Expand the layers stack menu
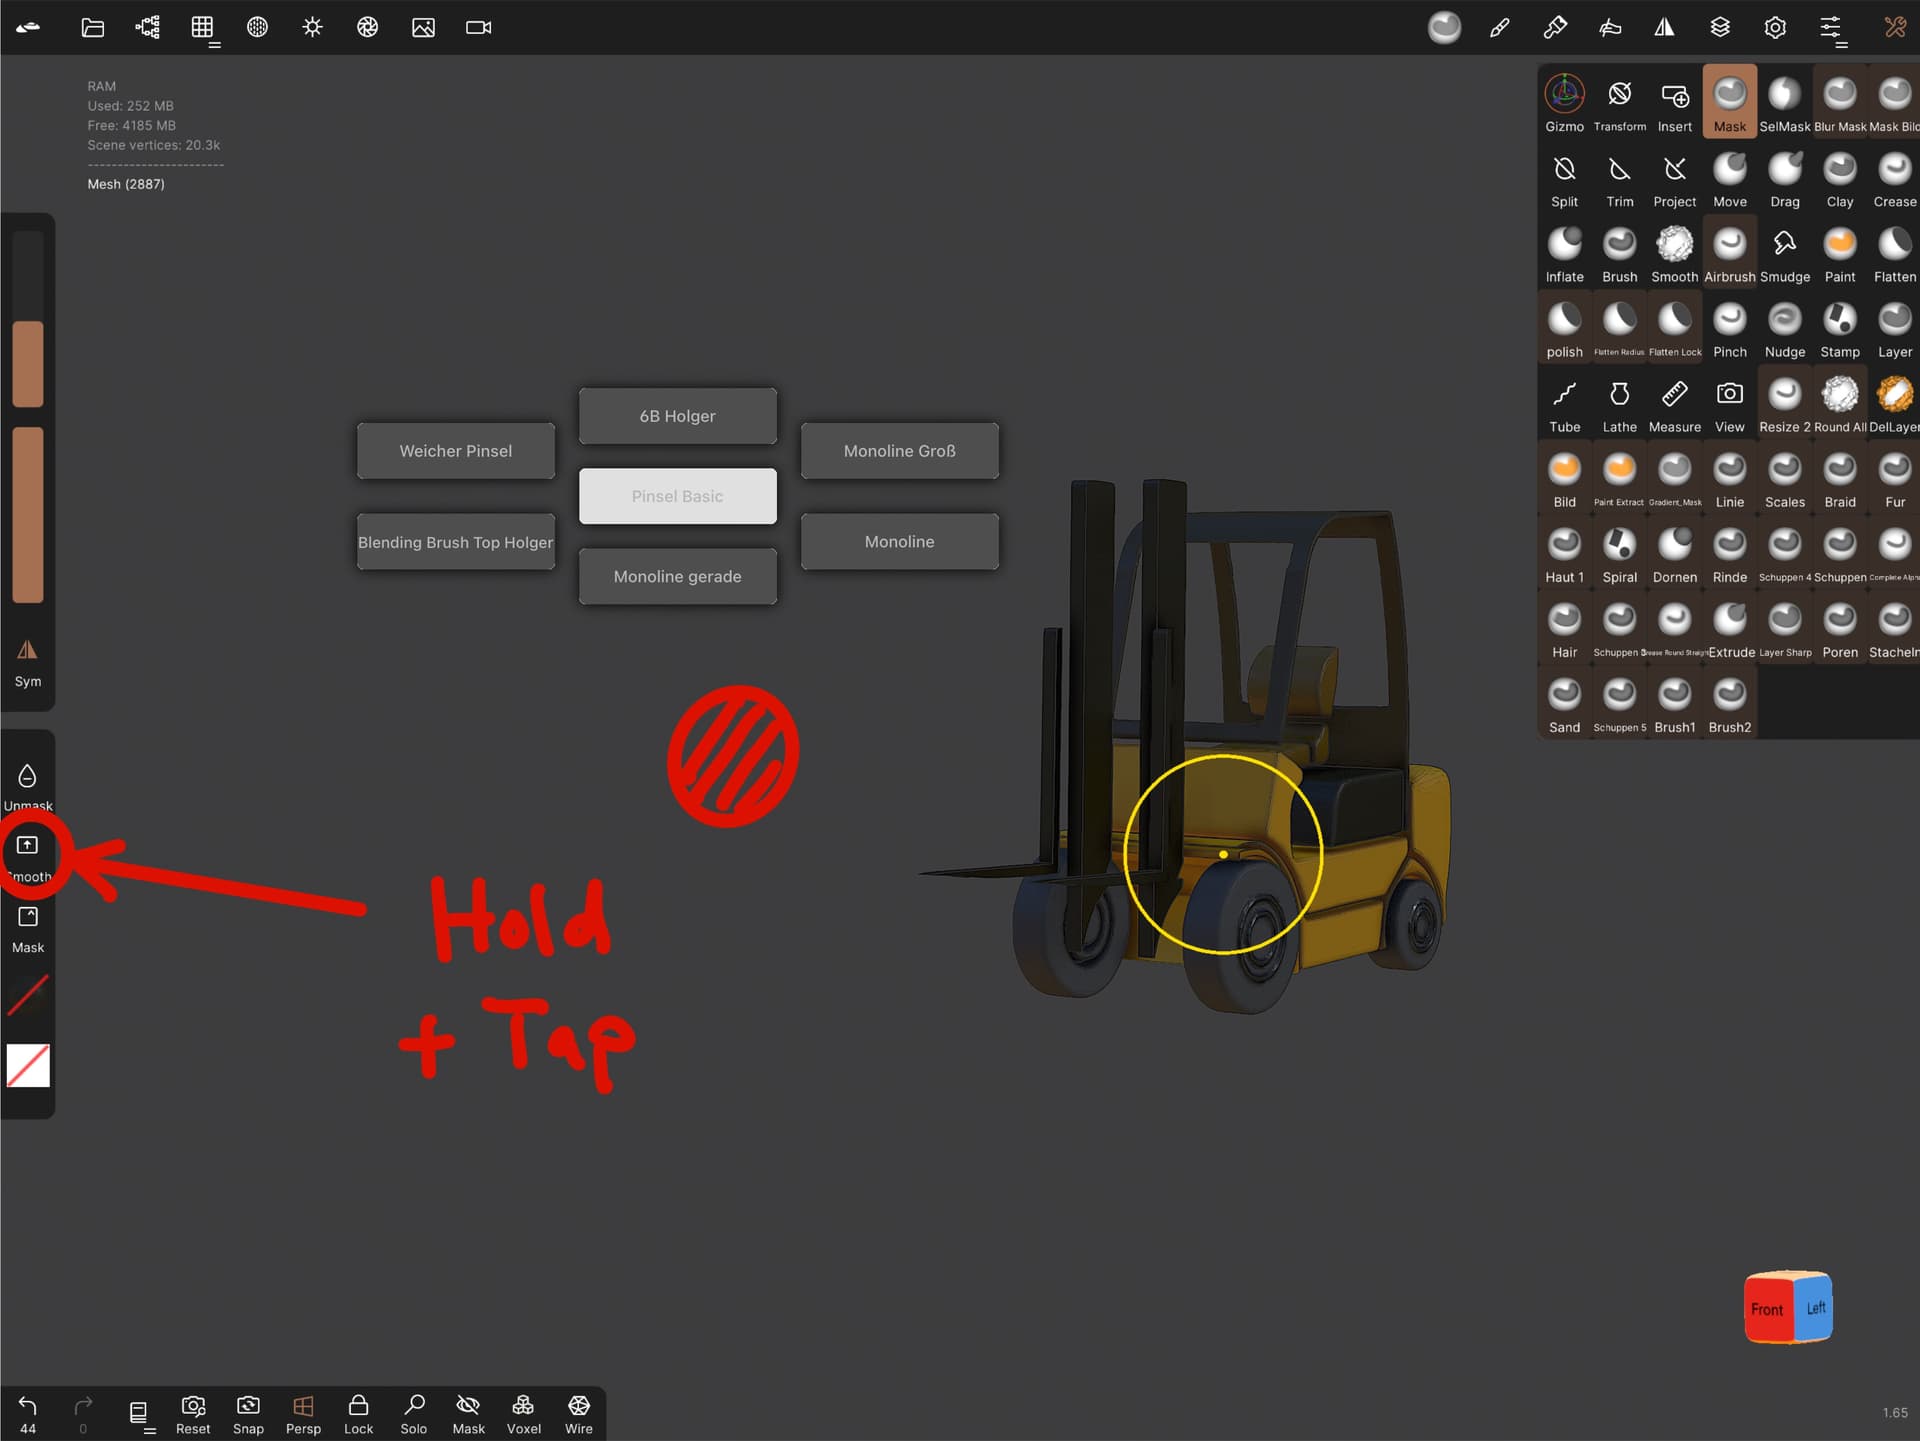The height and width of the screenshot is (1441, 1920). (1719, 27)
